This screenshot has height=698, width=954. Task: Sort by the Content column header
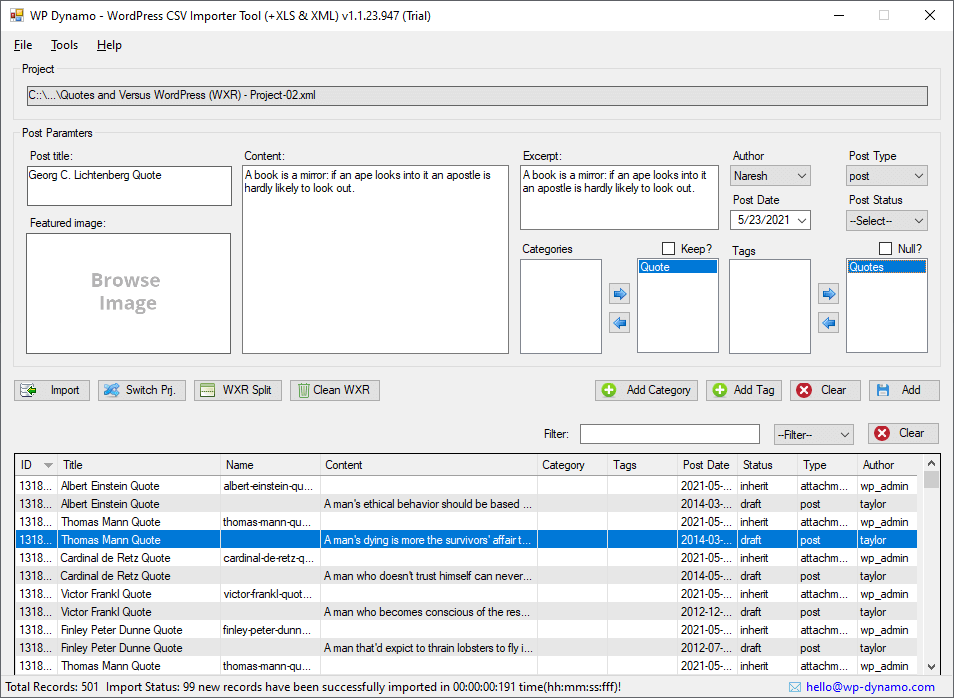click(429, 465)
